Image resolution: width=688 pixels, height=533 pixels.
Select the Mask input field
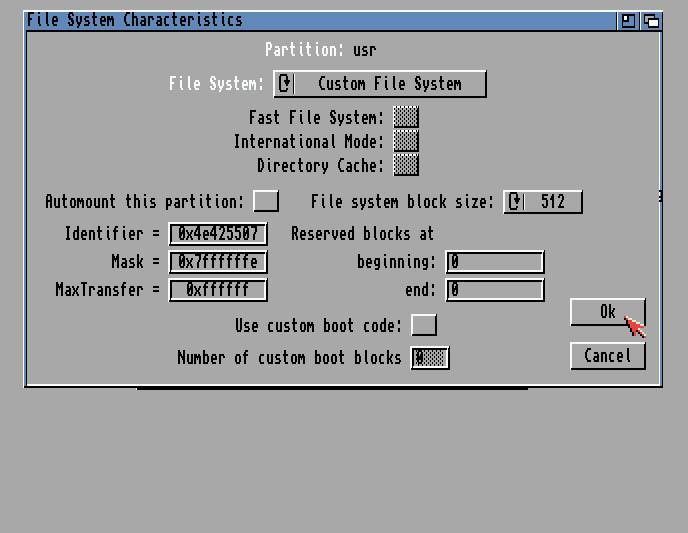218,262
